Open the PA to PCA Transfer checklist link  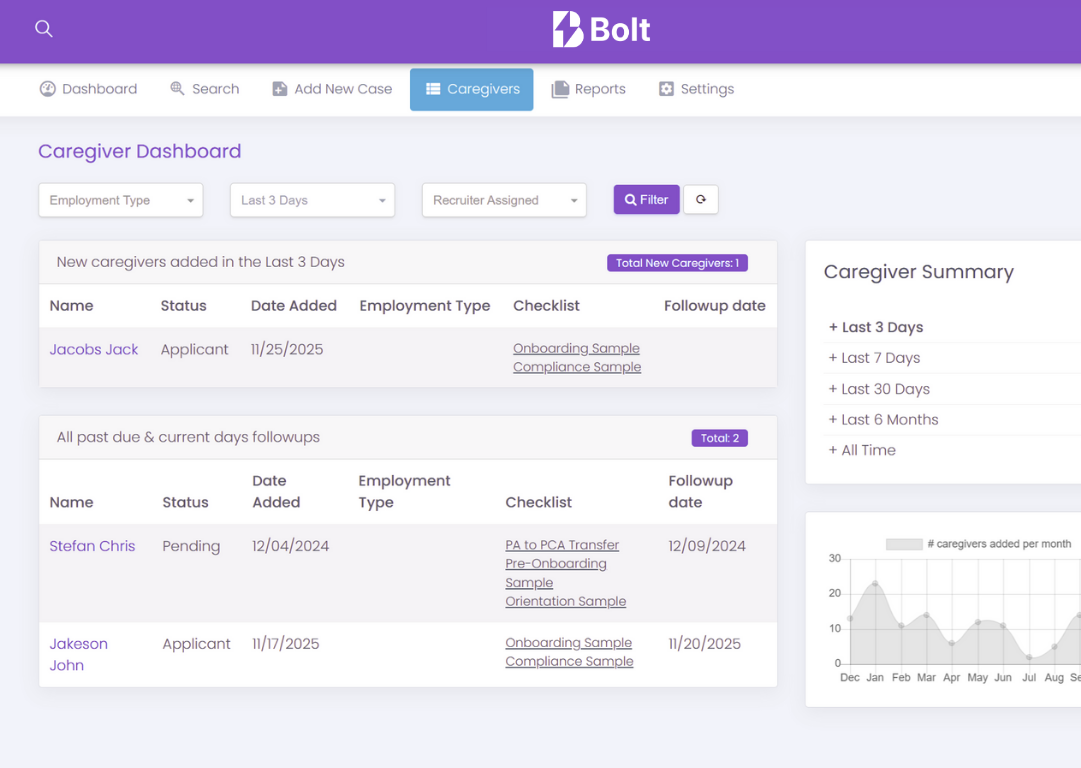562,545
